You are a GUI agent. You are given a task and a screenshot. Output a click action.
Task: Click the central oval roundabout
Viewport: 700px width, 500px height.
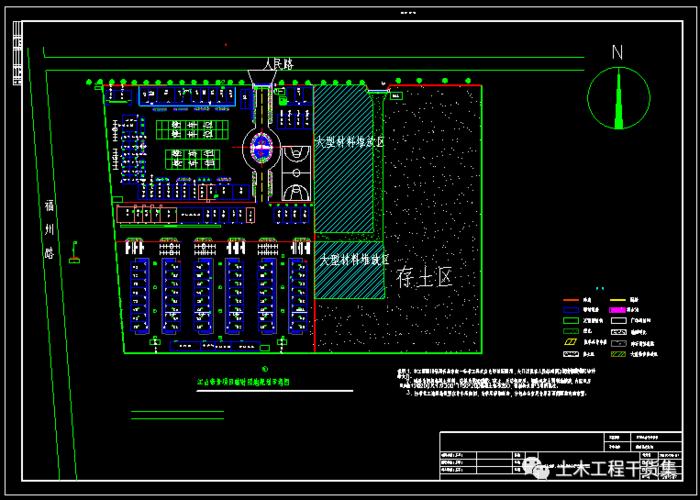tap(263, 149)
